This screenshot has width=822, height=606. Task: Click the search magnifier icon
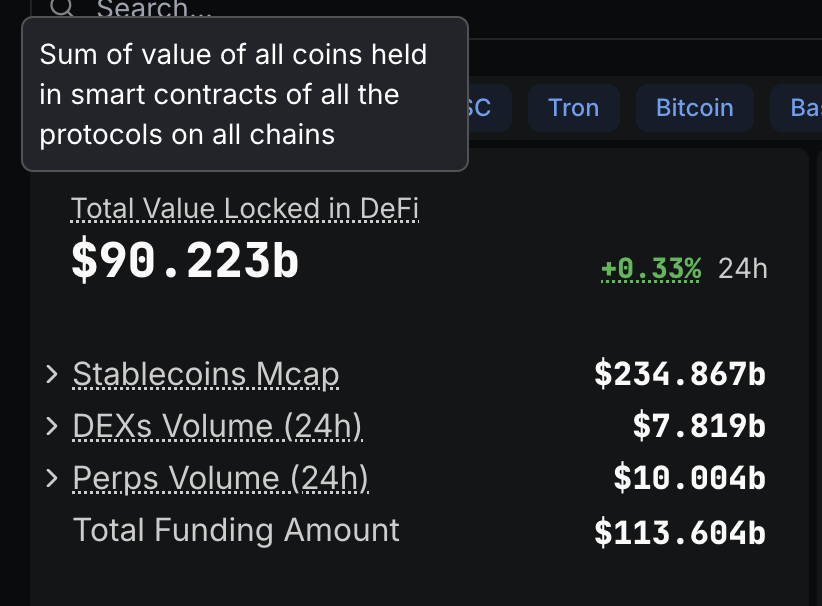point(62,7)
